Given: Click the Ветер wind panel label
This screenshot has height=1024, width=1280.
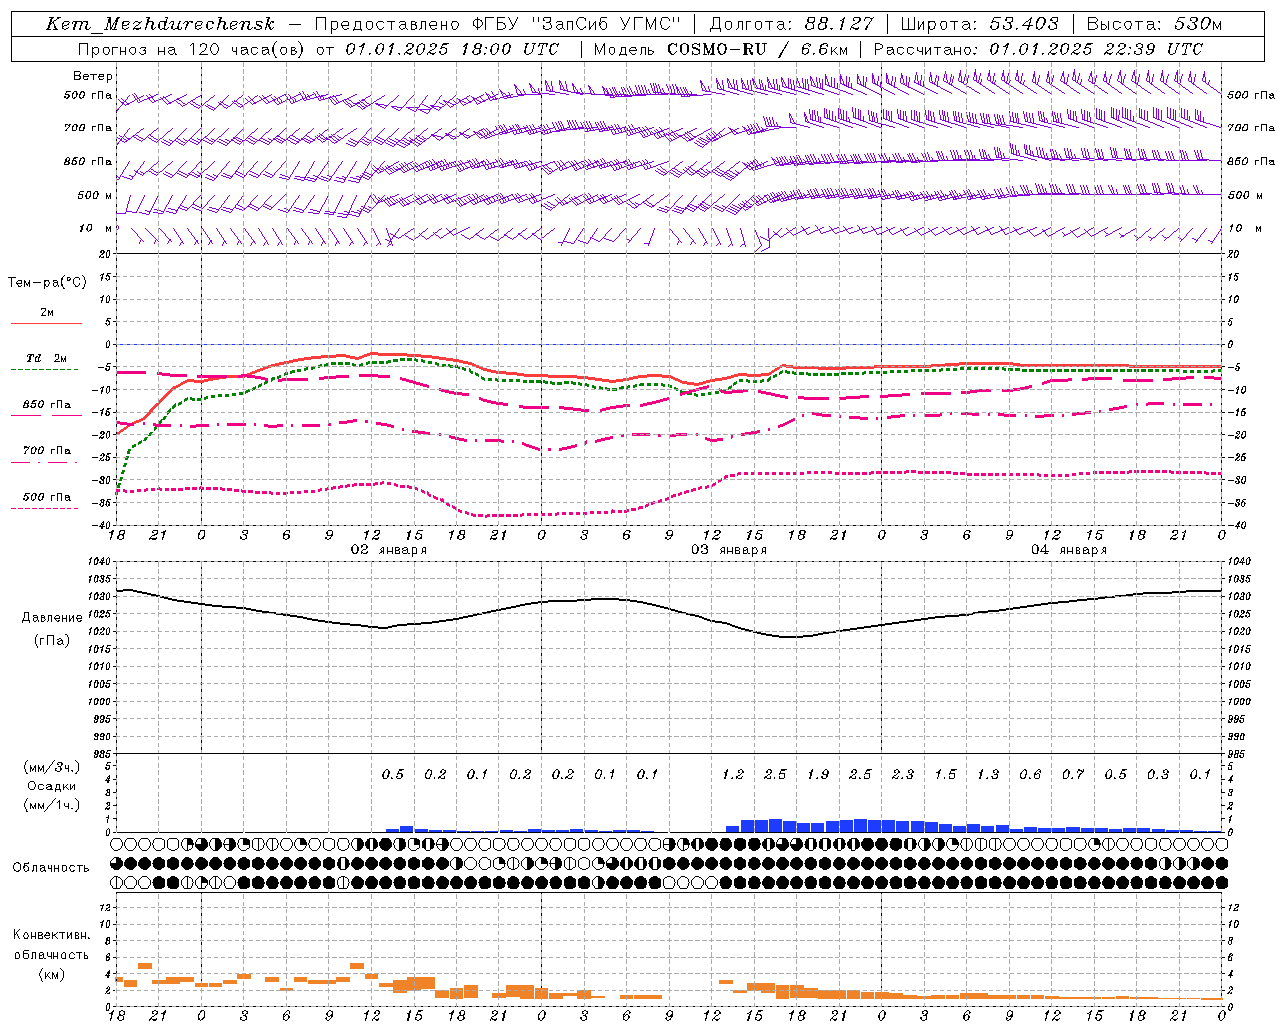Looking at the screenshot, I should pyautogui.click(x=93, y=76).
